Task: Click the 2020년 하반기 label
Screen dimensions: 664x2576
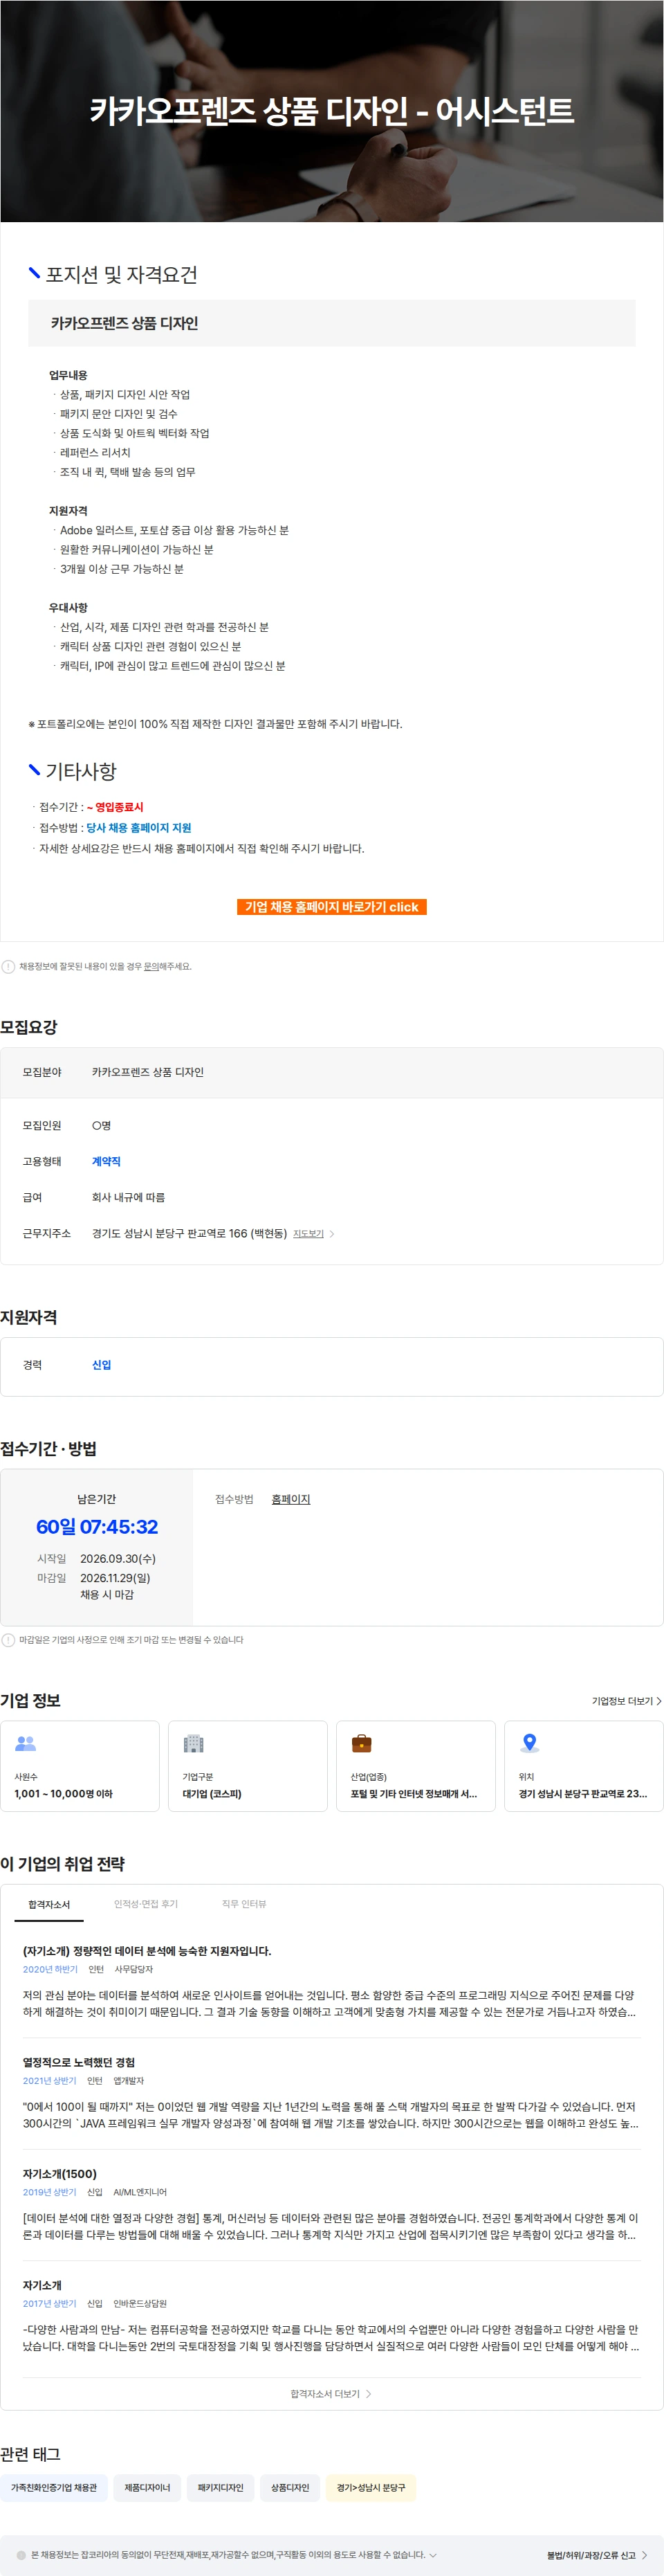Action: tap(50, 1968)
